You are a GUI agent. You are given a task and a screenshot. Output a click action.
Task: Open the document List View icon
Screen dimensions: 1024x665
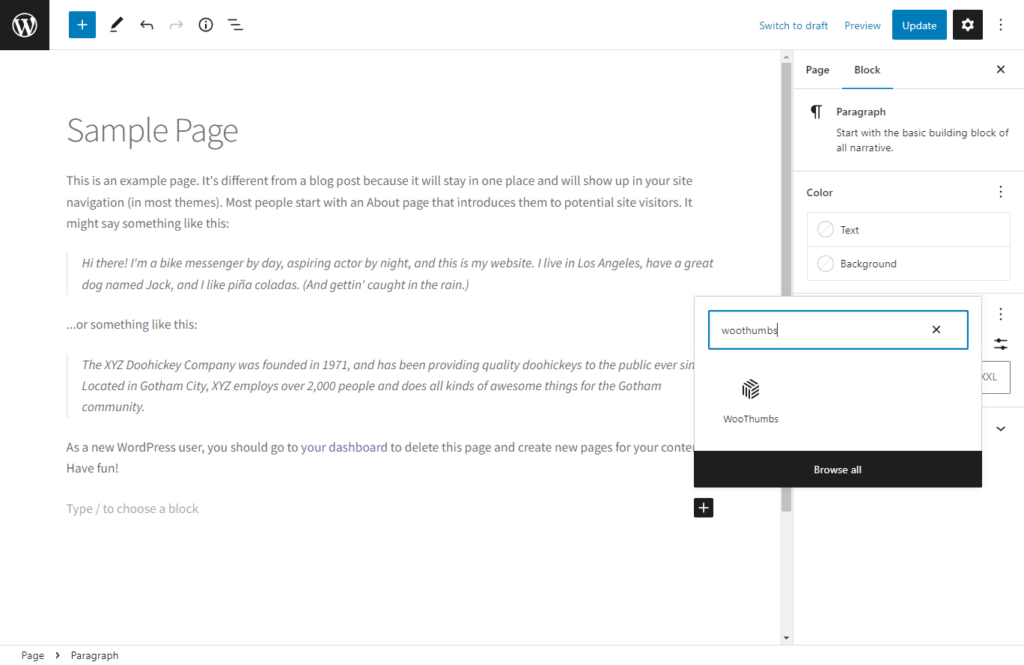click(x=235, y=24)
